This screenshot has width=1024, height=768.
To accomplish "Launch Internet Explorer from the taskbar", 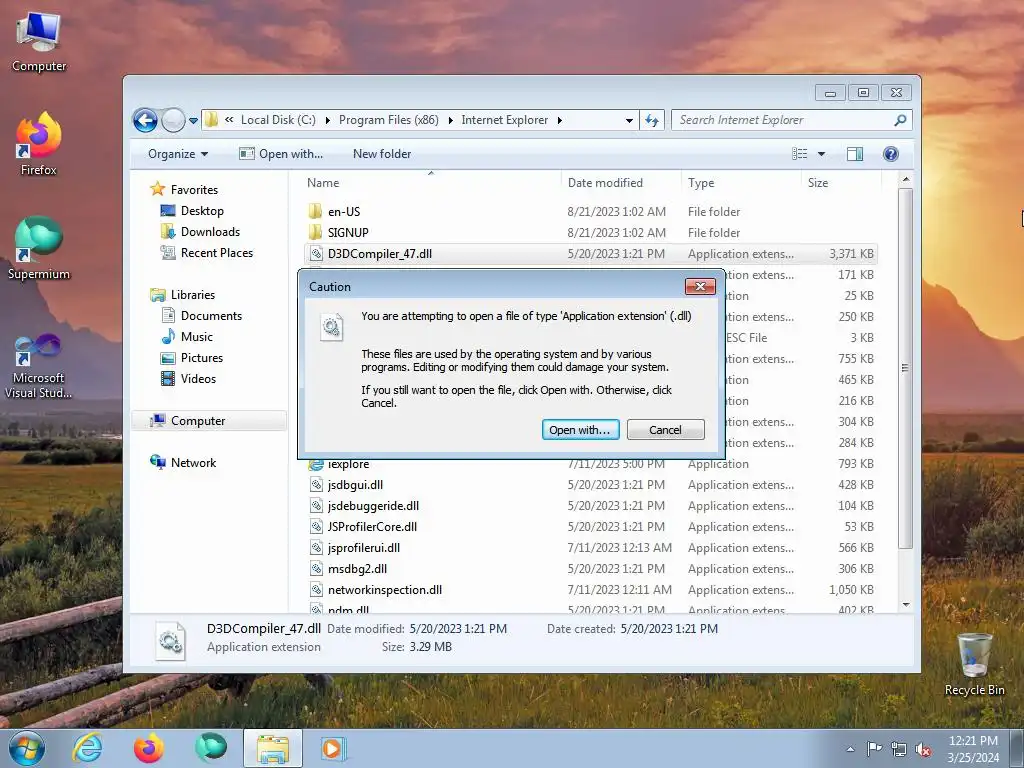I will click(87, 748).
